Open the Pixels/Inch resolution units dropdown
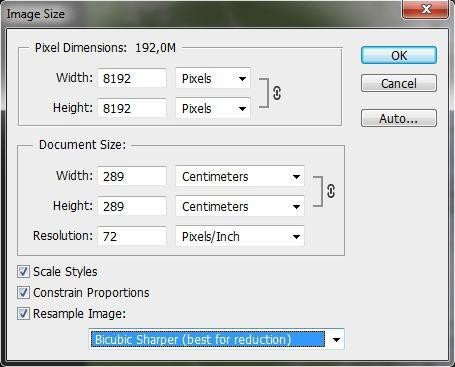455x367 pixels. tap(240, 236)
